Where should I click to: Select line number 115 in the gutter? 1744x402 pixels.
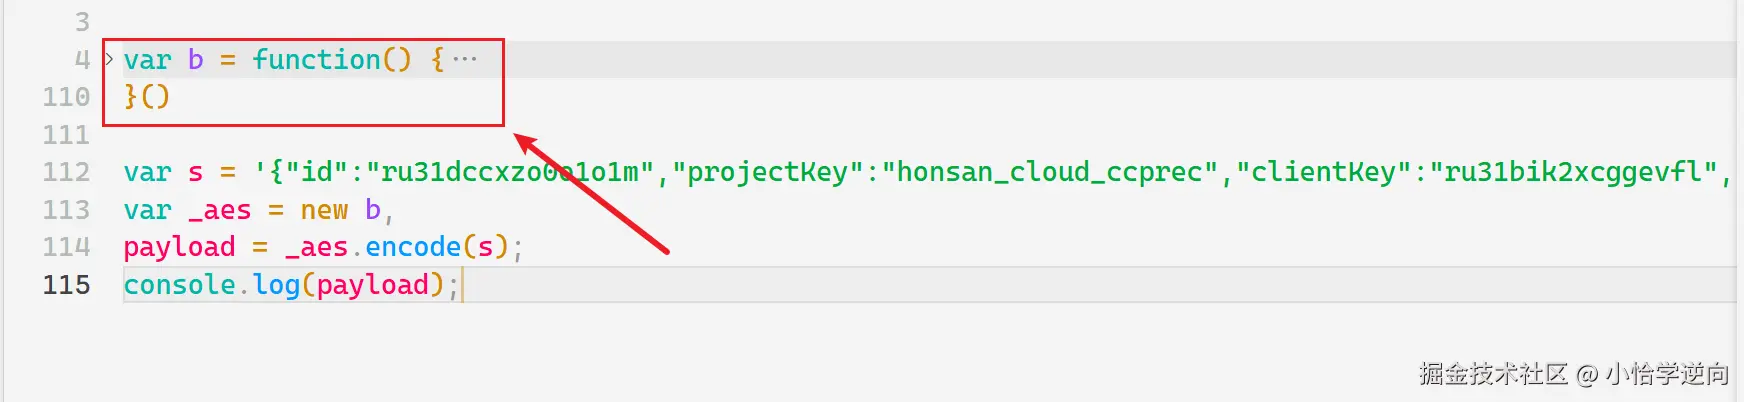tap(66, 285)
